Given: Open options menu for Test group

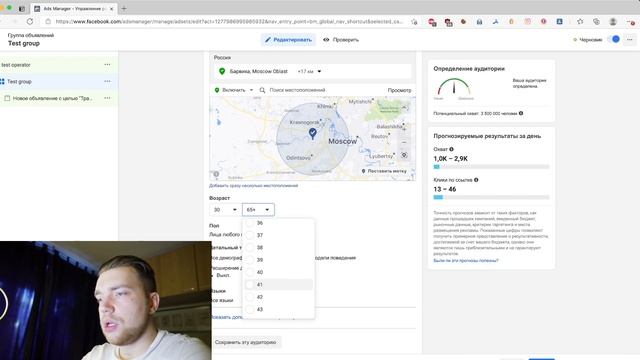Looking at the screenshot, I should click(107, 81).
